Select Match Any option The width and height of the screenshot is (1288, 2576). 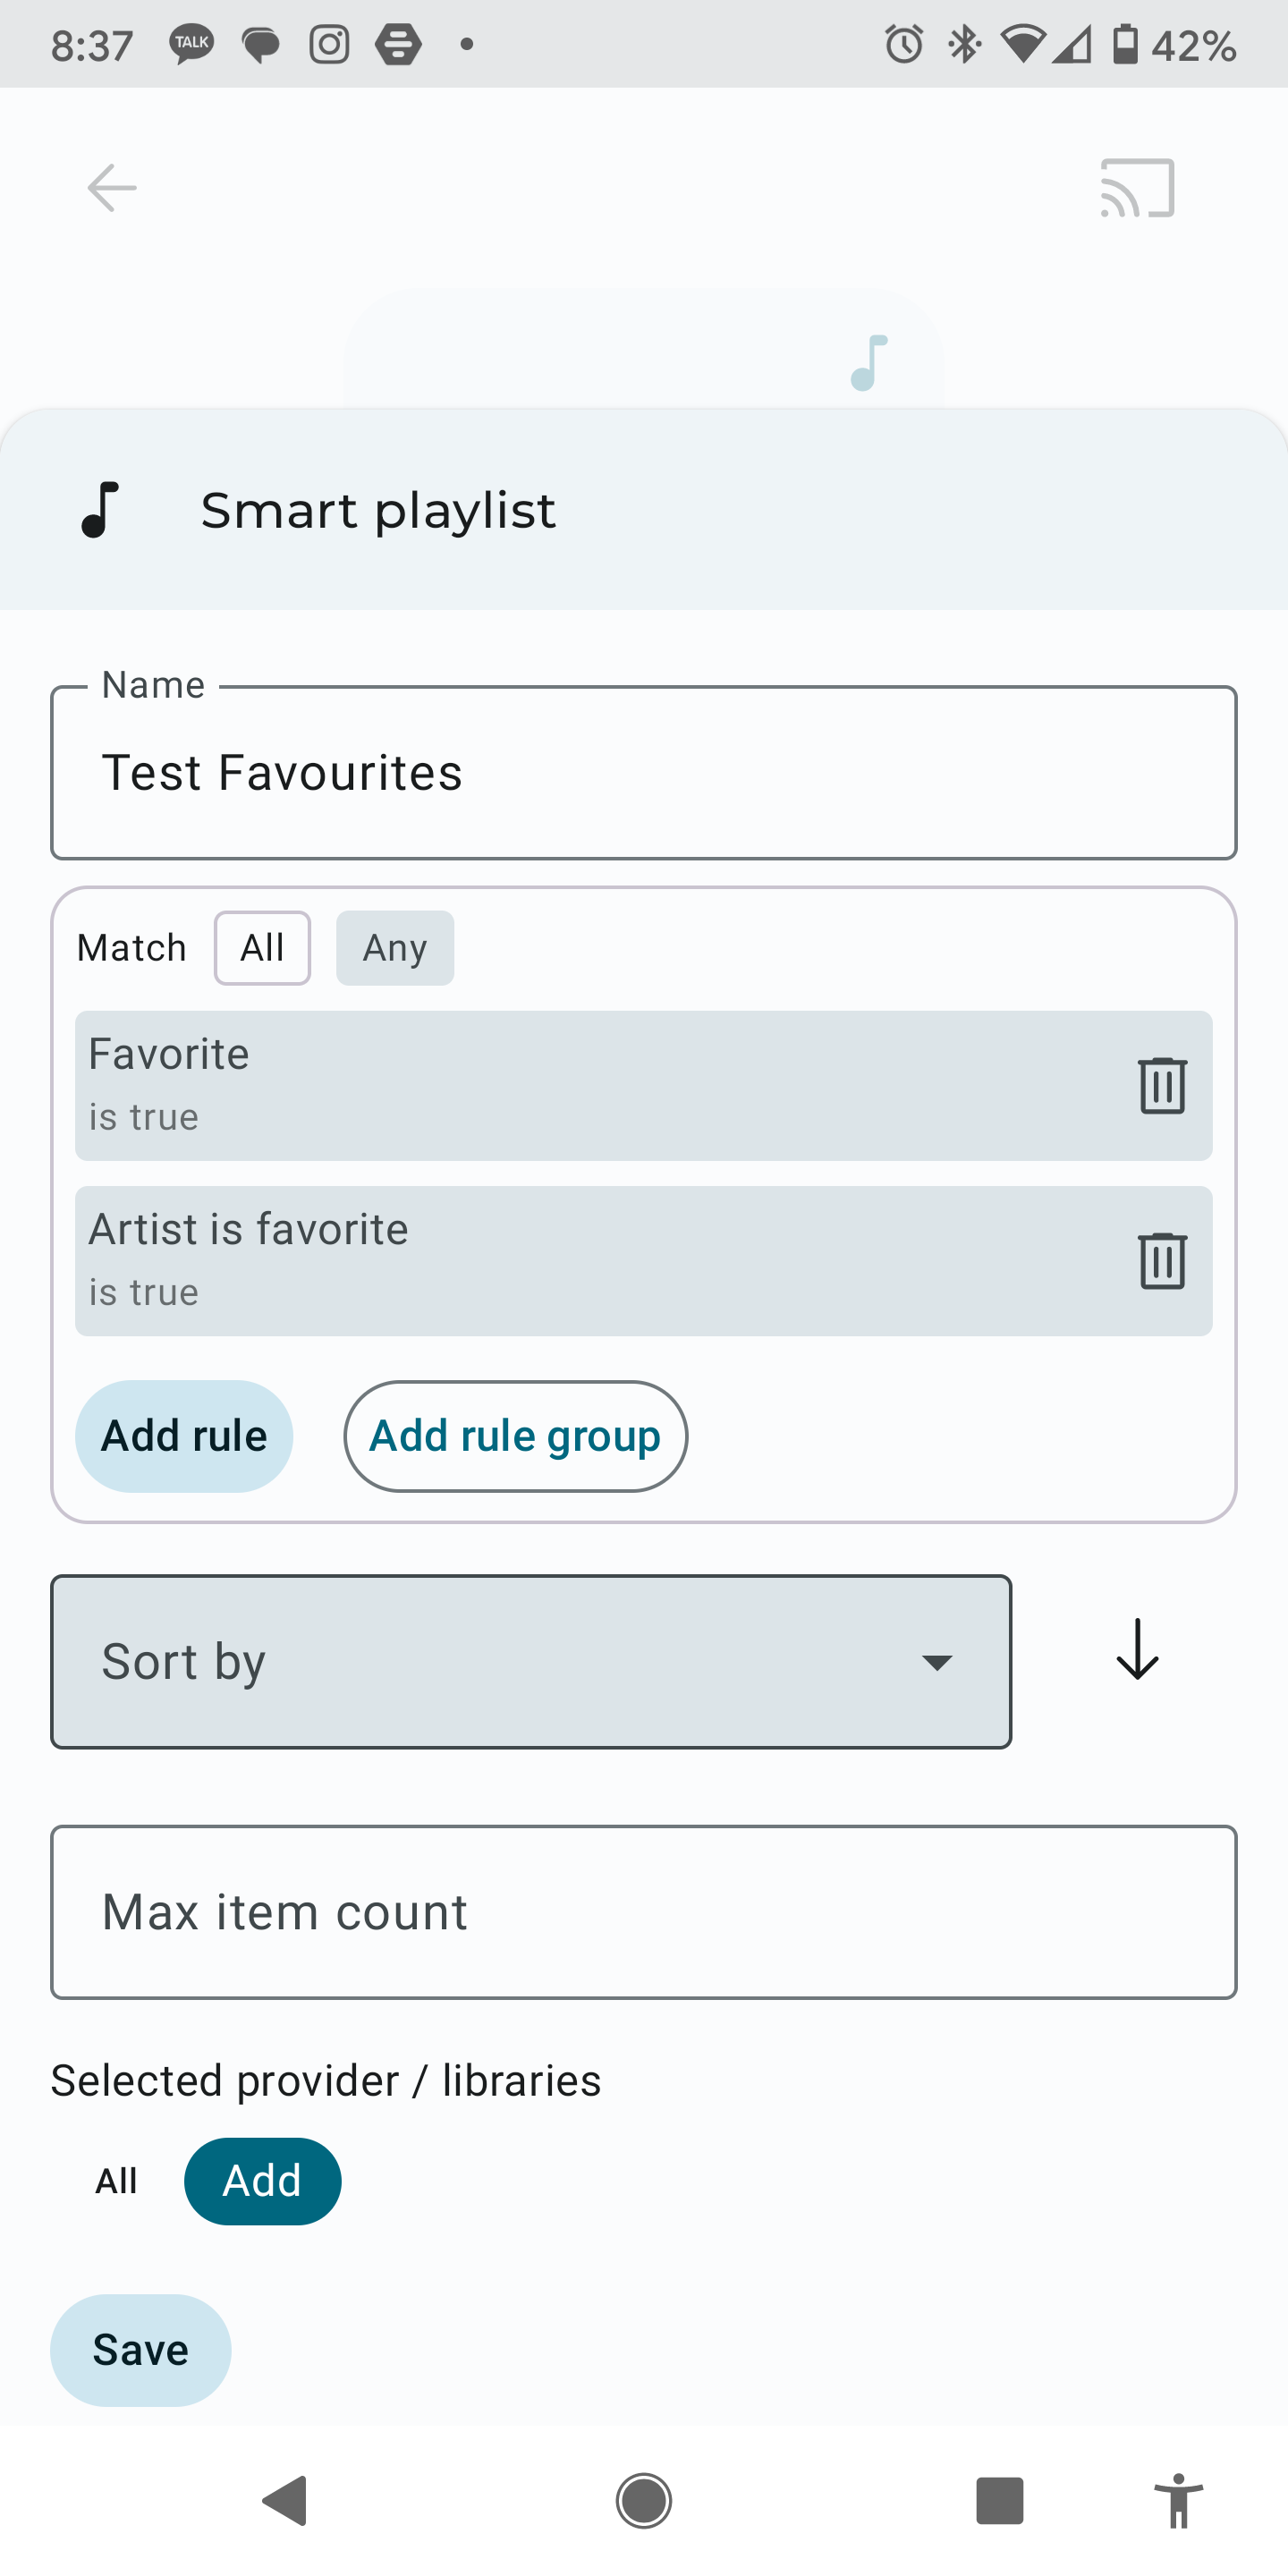pyautogui.click(x=395, y=947)
